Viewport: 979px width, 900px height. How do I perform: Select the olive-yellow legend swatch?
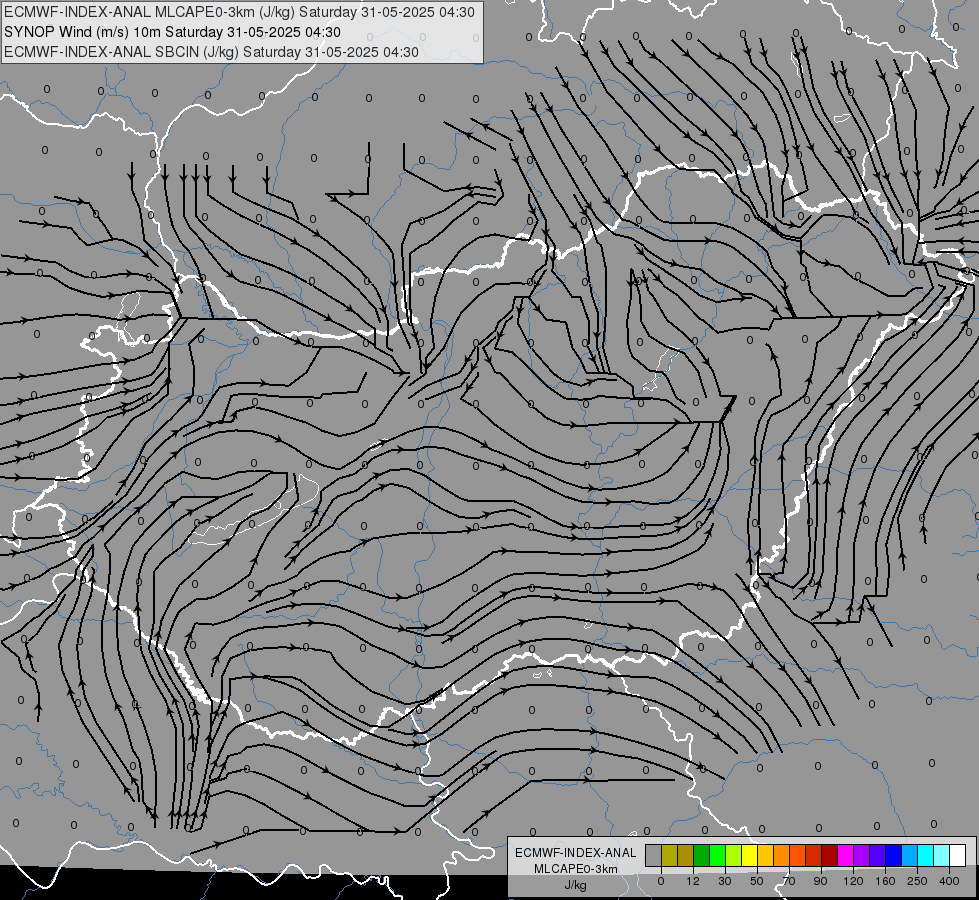pos(669,855)
